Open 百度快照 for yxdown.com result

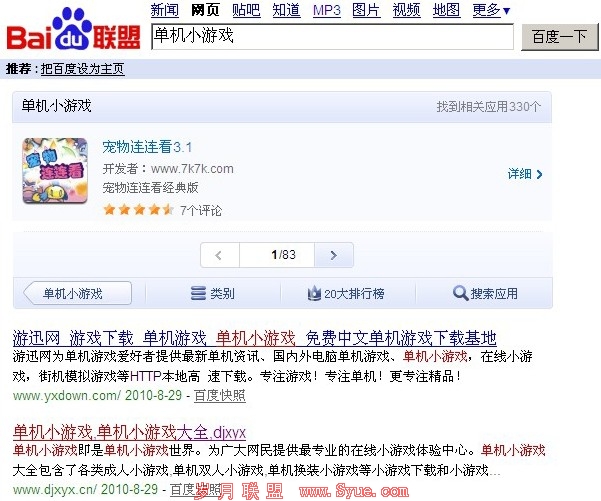pos(220,395)
